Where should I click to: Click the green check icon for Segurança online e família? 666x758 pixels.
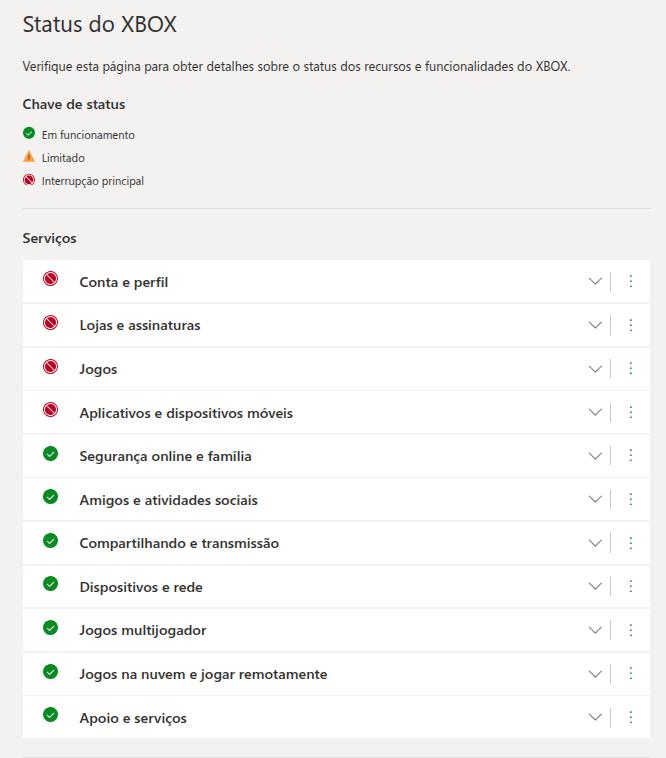pyautogui.click(x=50, y=453)
